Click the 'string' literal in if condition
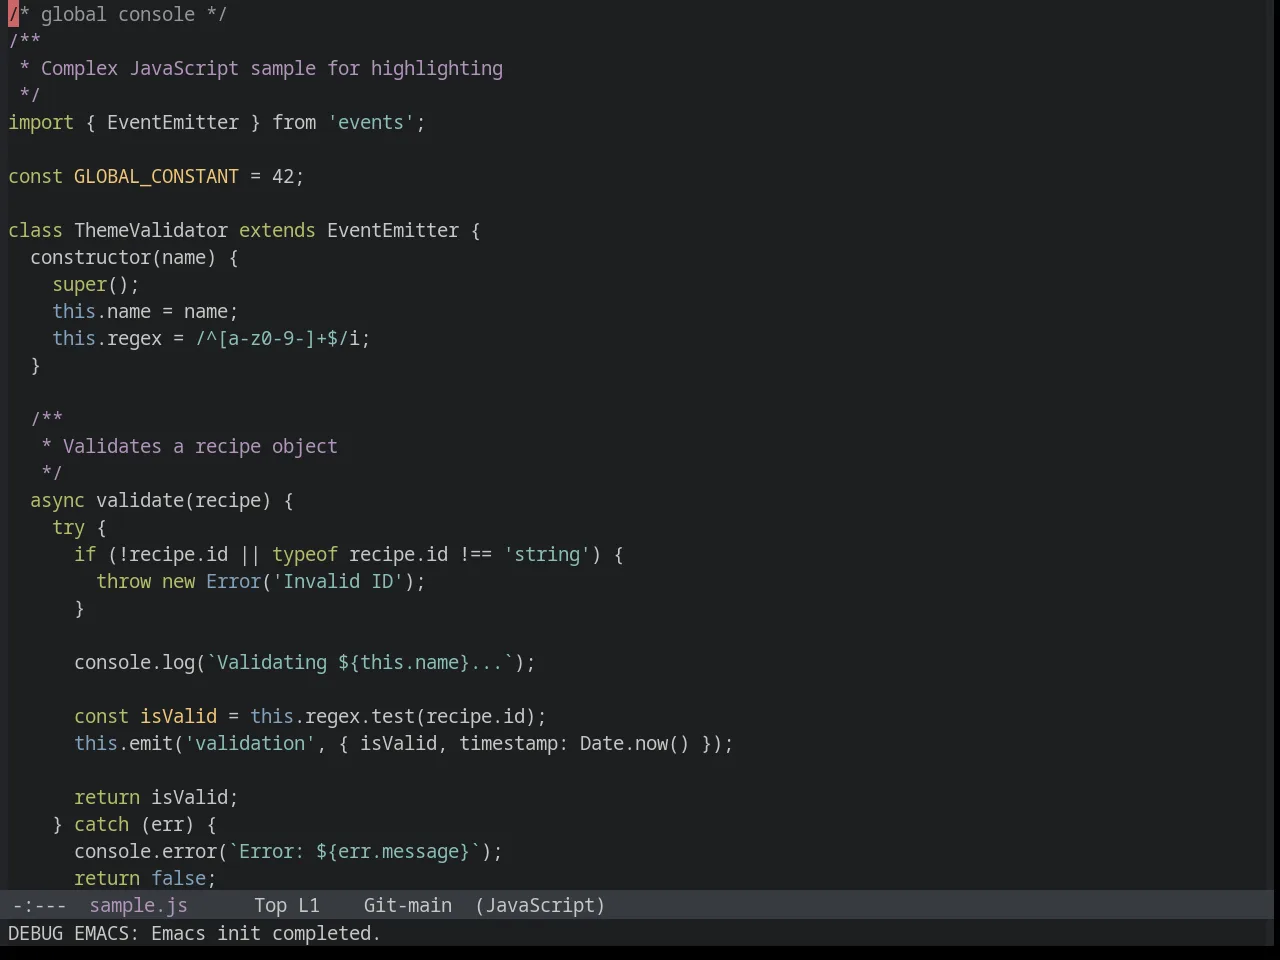Image resolution: width=1280 pixels, height=960 pixels. click(547, 554)
